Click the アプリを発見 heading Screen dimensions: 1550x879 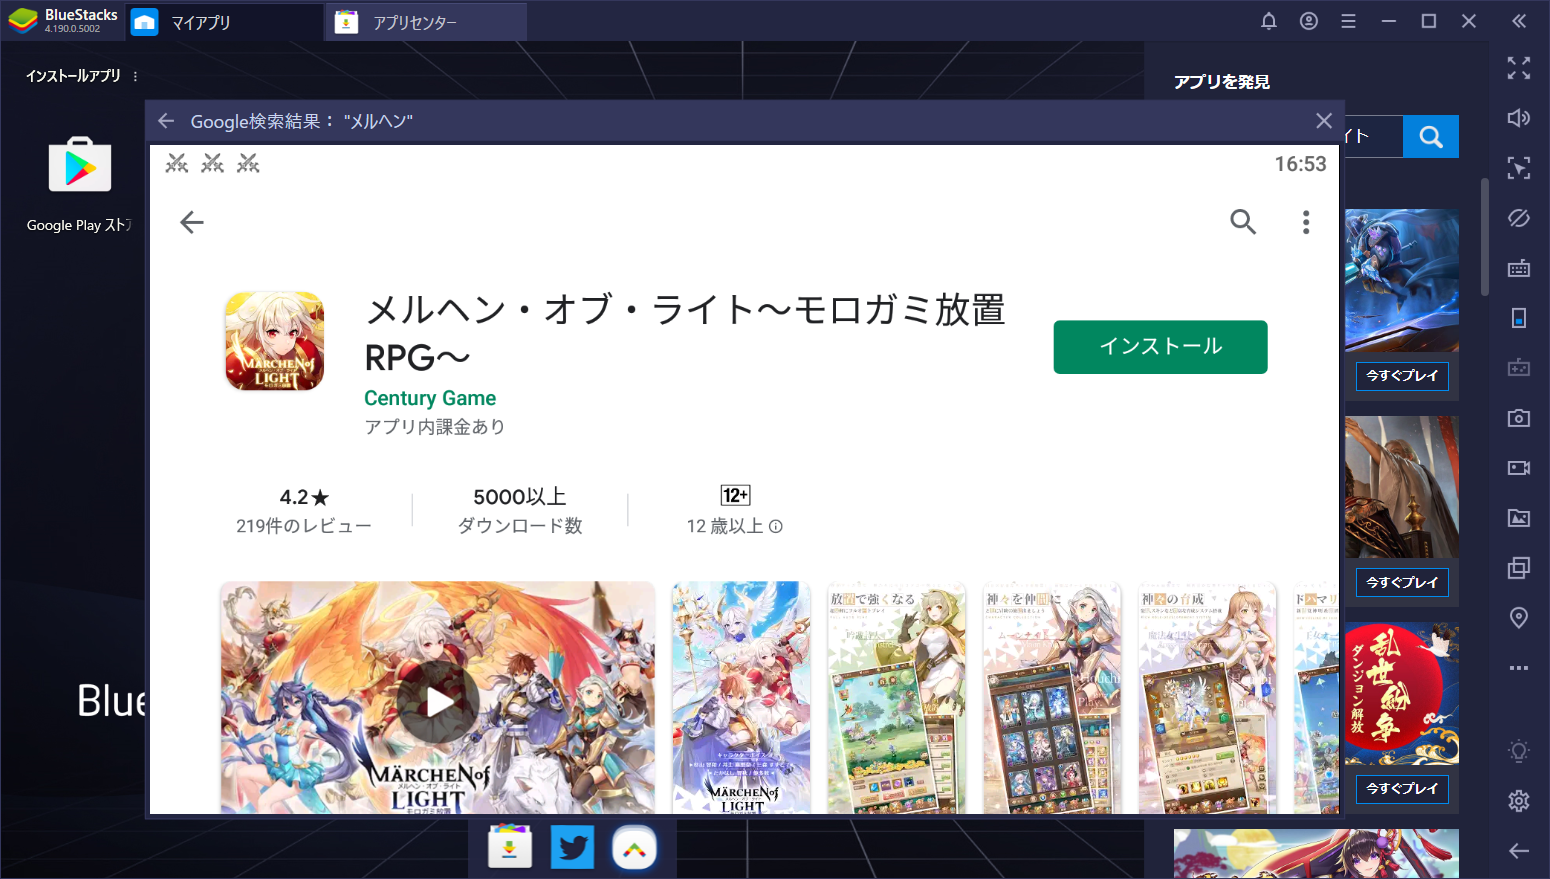(1222, 82)
